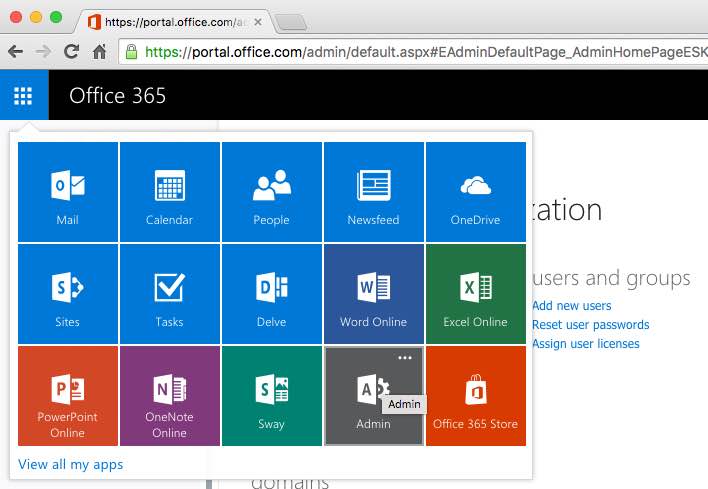Image resolution: width=708 pixels, height=489 pixels.
Task: Open the People app tile
Action: tap(272, 192)
